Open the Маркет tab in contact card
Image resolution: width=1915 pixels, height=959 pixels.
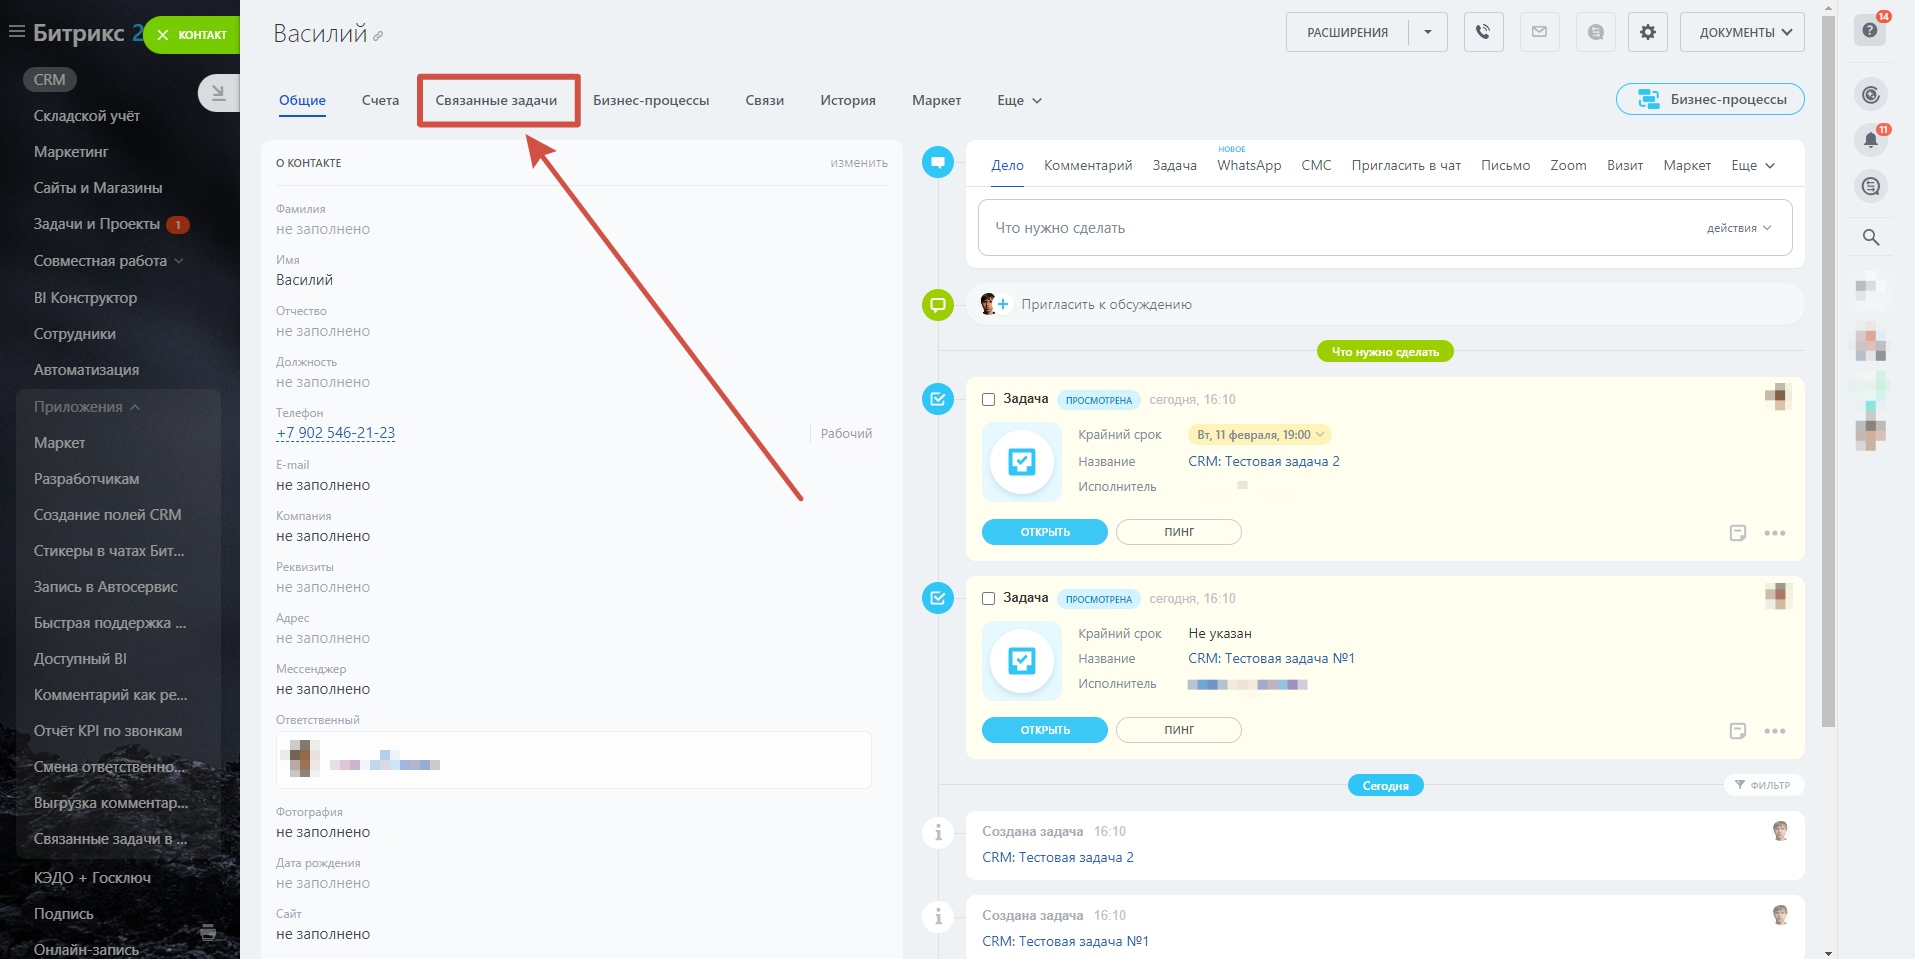coord(936,100)
